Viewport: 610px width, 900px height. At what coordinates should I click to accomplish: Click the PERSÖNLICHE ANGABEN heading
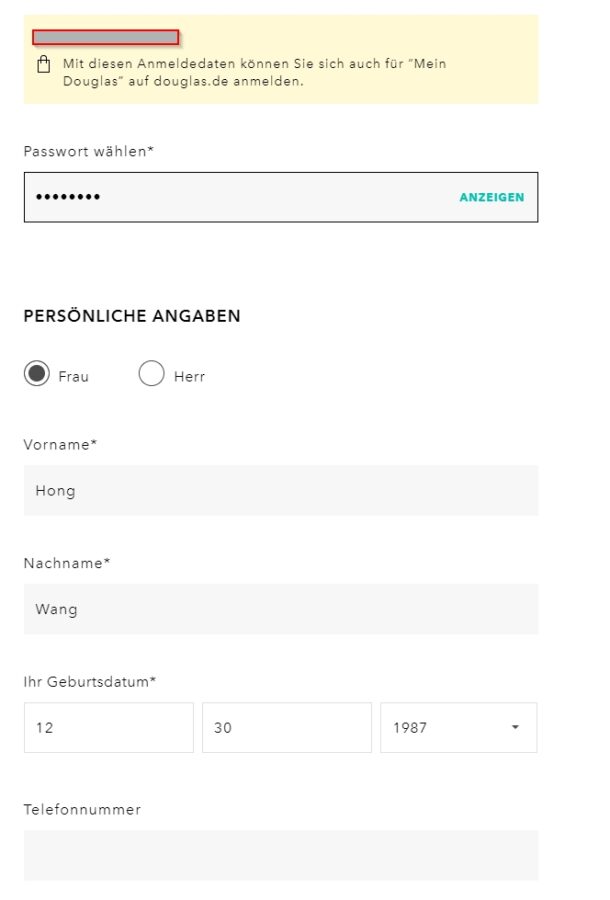(132, 316)
